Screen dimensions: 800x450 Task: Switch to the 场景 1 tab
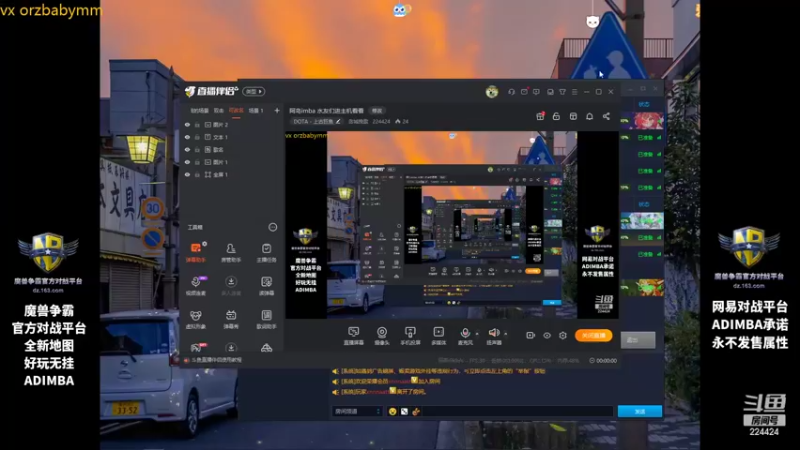tap(256, 110)
